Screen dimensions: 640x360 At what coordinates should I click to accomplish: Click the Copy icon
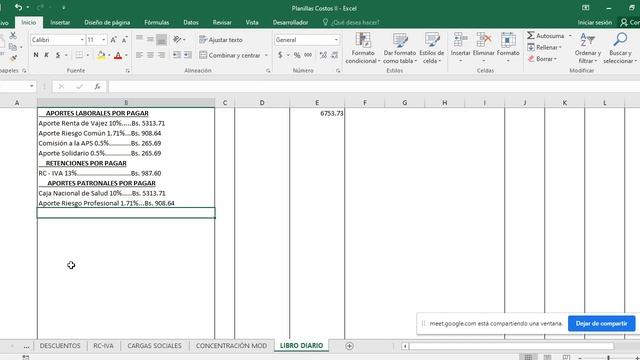point(13,47)
